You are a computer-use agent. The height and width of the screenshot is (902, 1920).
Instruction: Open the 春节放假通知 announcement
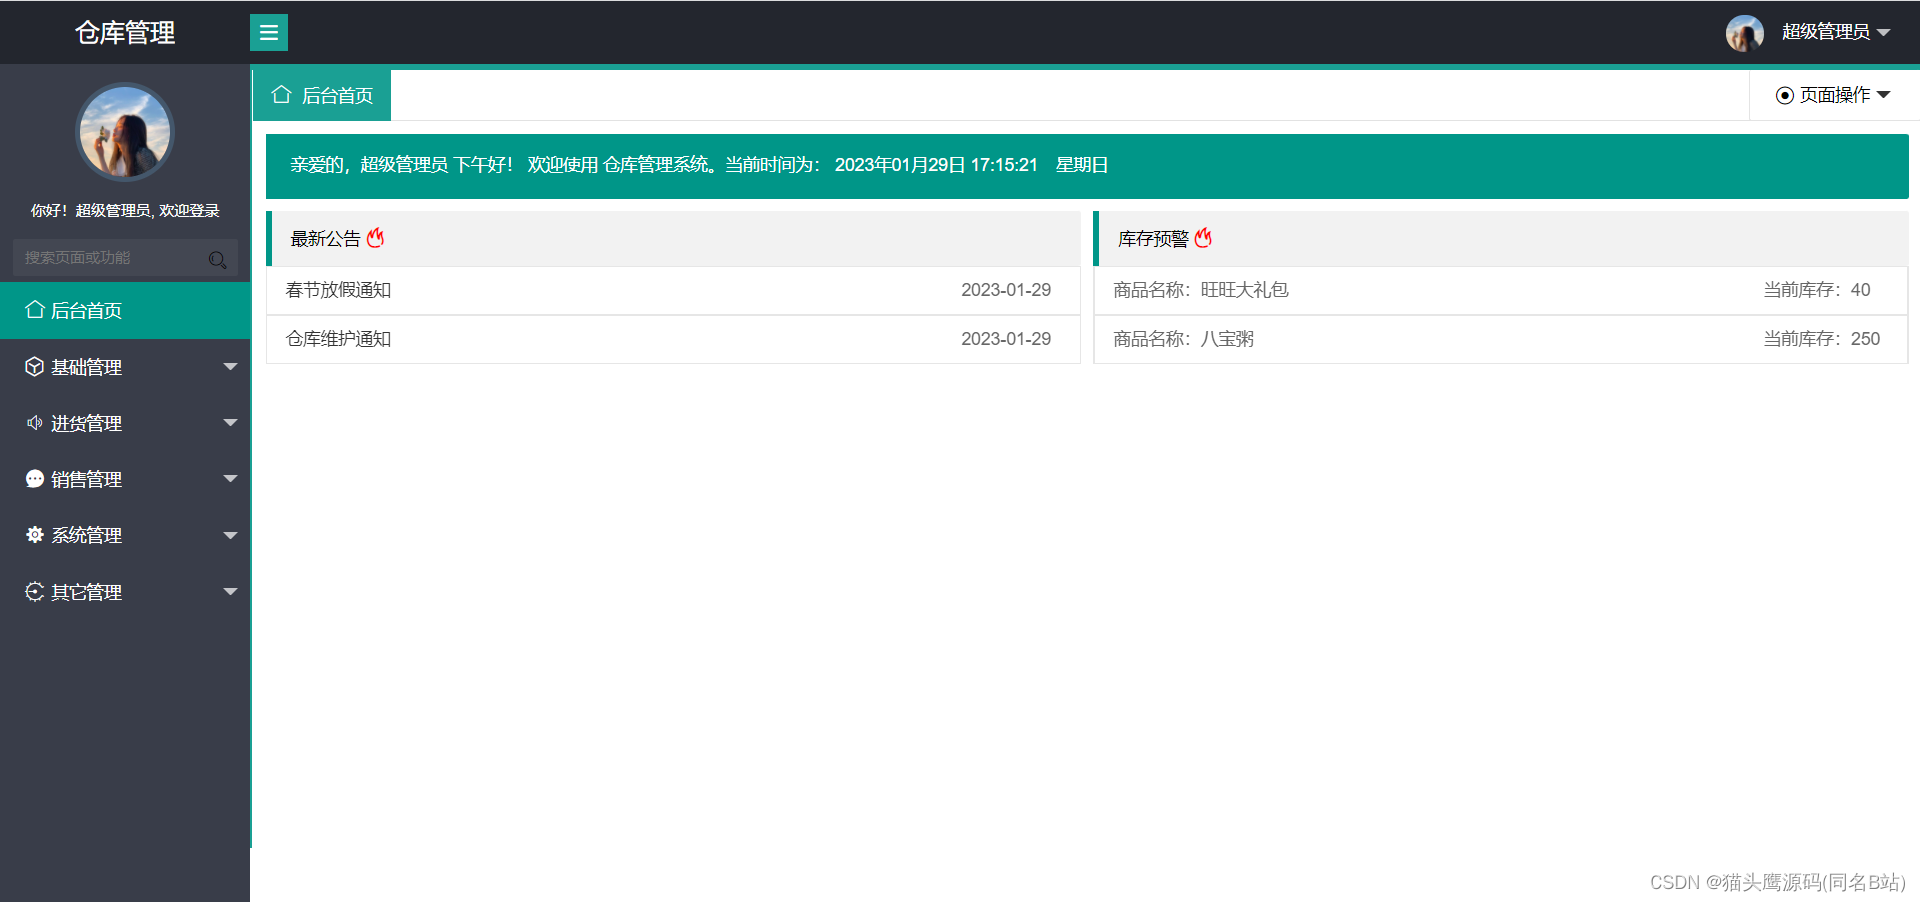[x=338, y=290]
